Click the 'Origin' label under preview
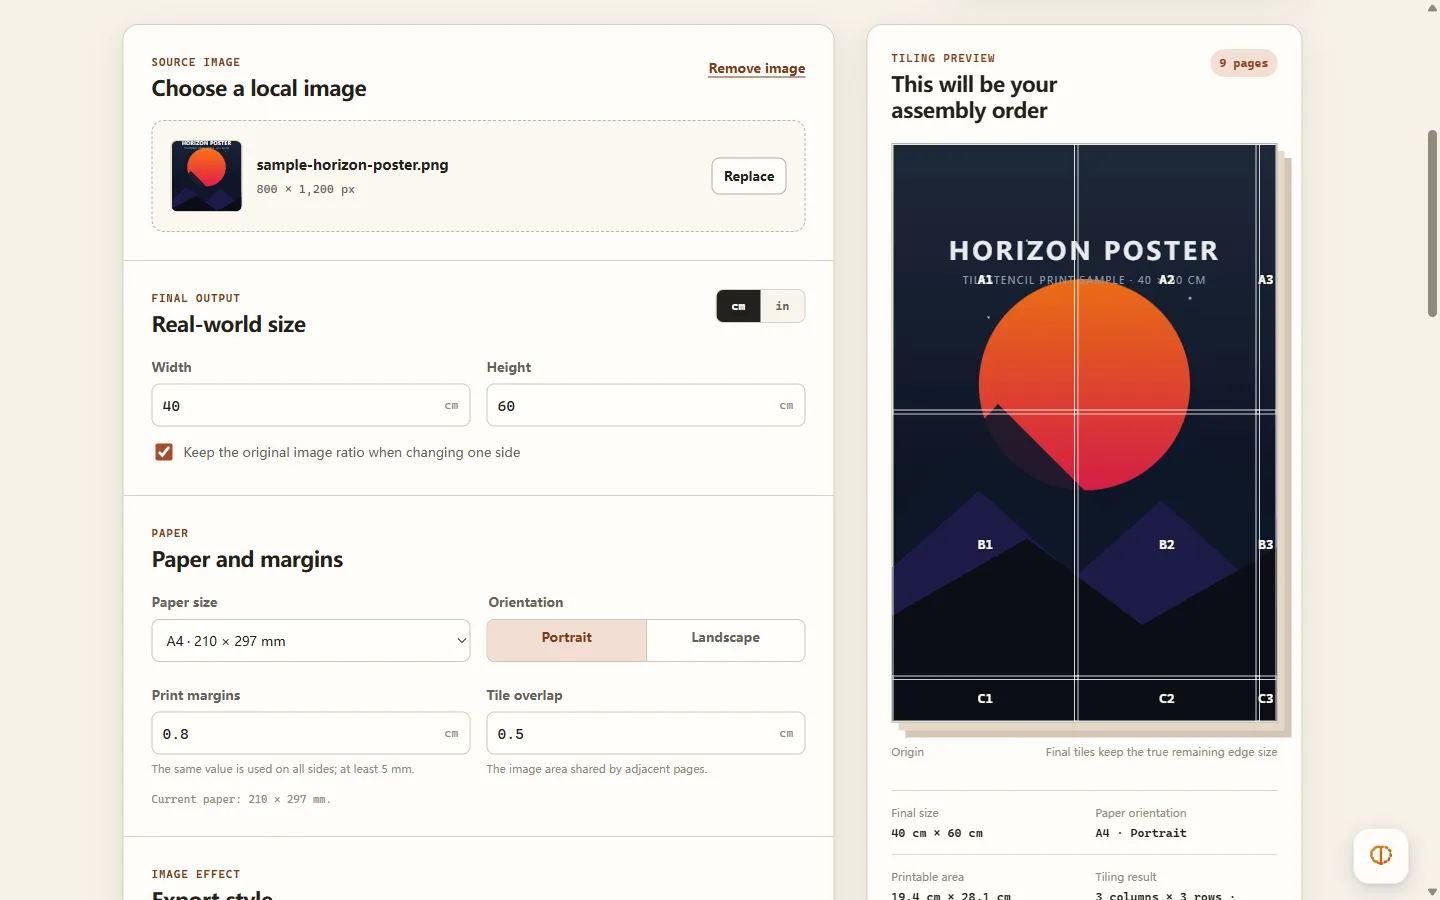The width and height of the screenshot is (1440, 900). [x=907, y=752]
